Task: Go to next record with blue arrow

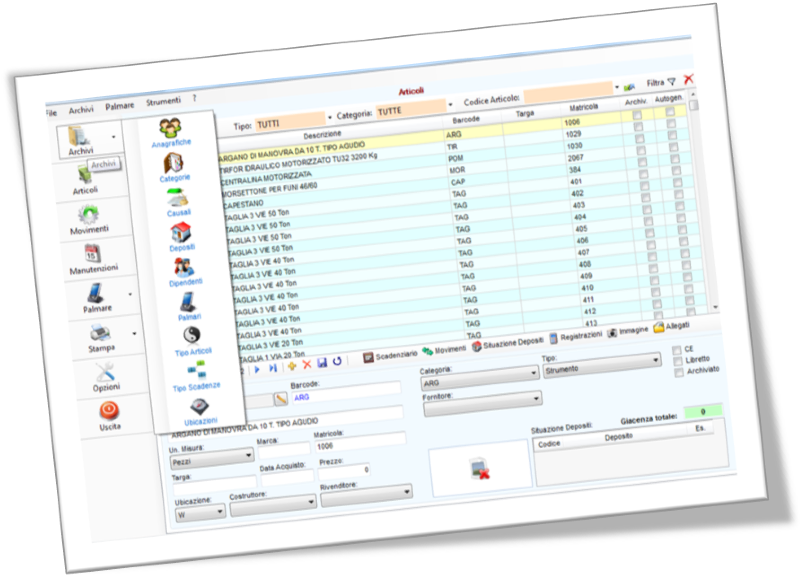Action: 258,369
